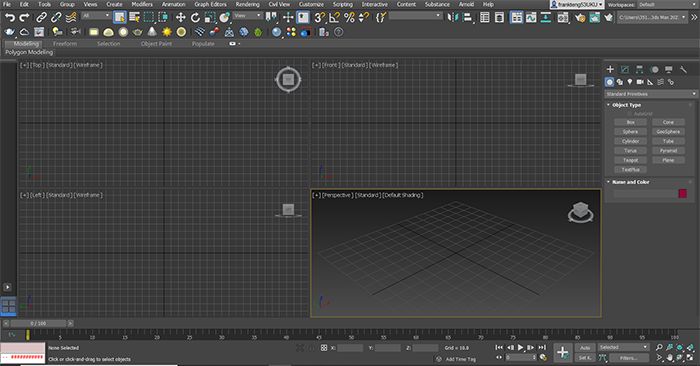Viewport: 700px width, 366px height.
Task: Click the Align tool icon
Action: (x=467, y=17)
